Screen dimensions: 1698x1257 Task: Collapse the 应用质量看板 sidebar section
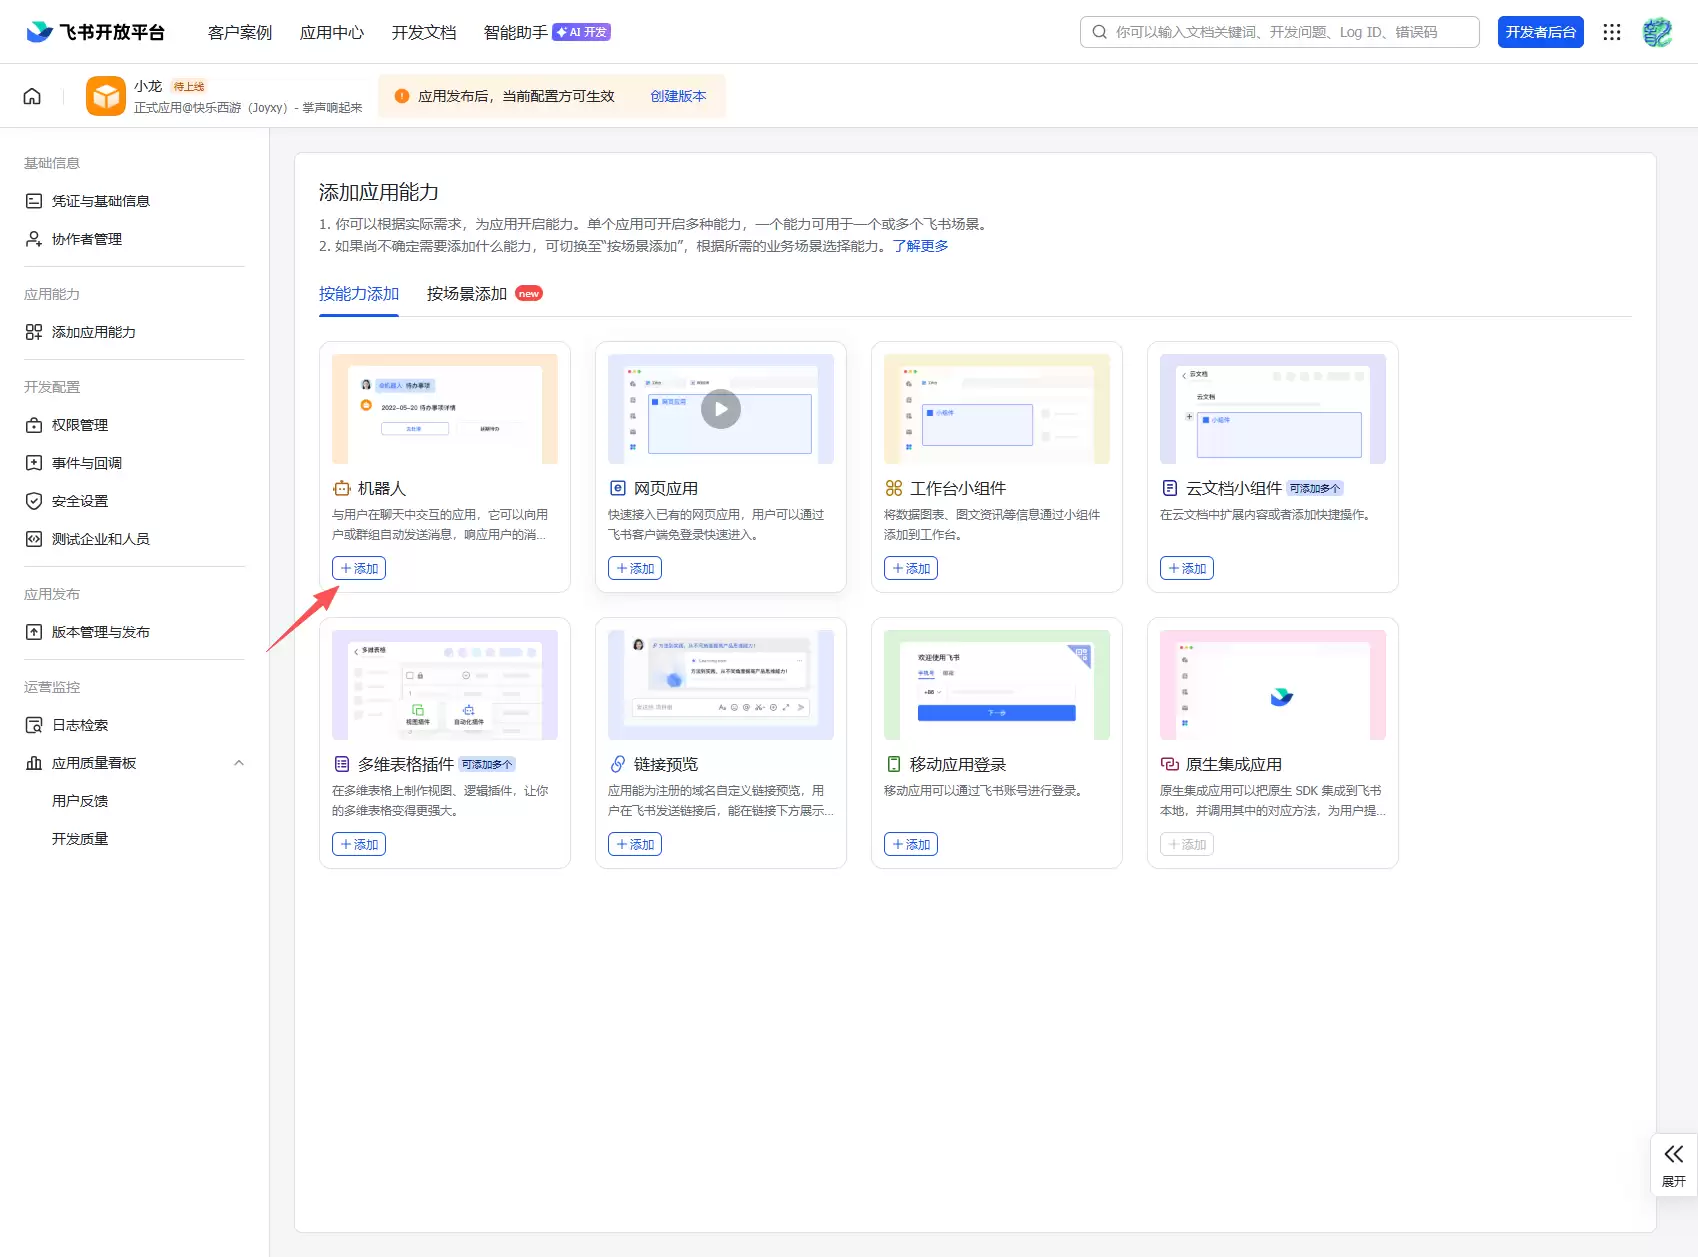pyautogui.click(x=238, y=763)
